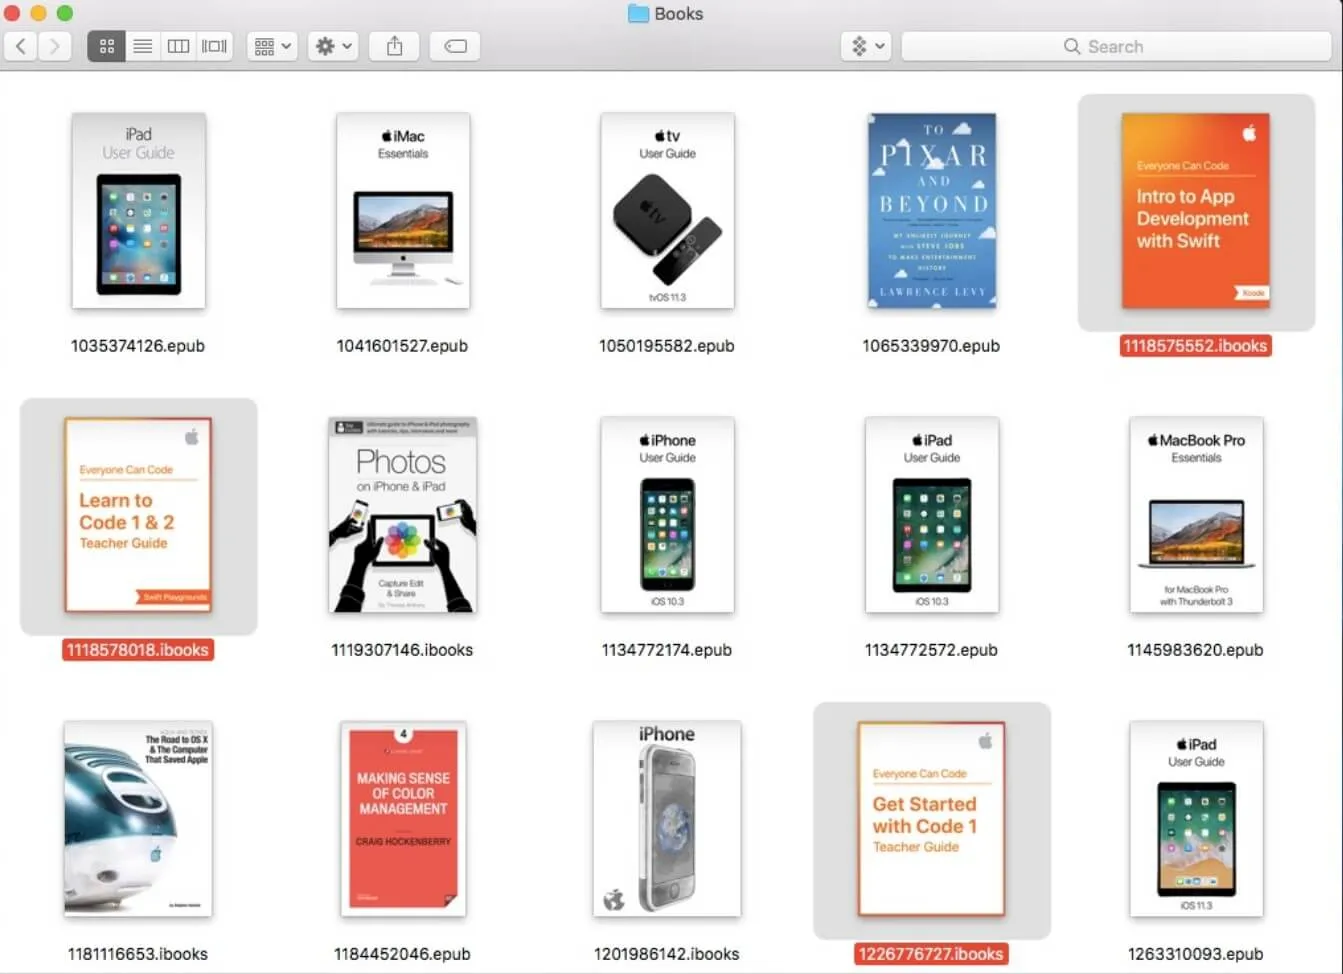Click the file name 1263310093.epub
The image size is (1343, 974).
(1195, 954)
